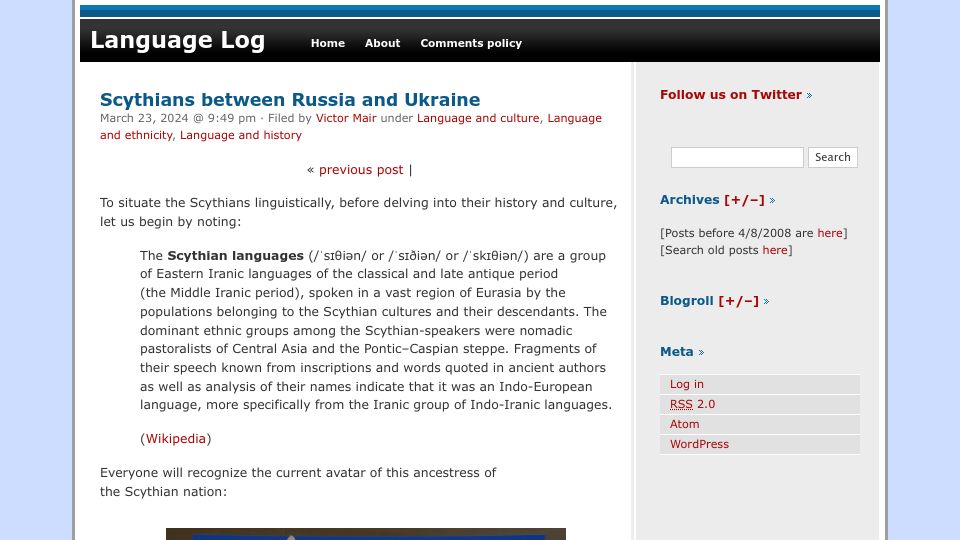Image resolution: width=960 pixels, height=540 pixels.
Task: Open the Atom feed link
Action: tap(684, 424)
